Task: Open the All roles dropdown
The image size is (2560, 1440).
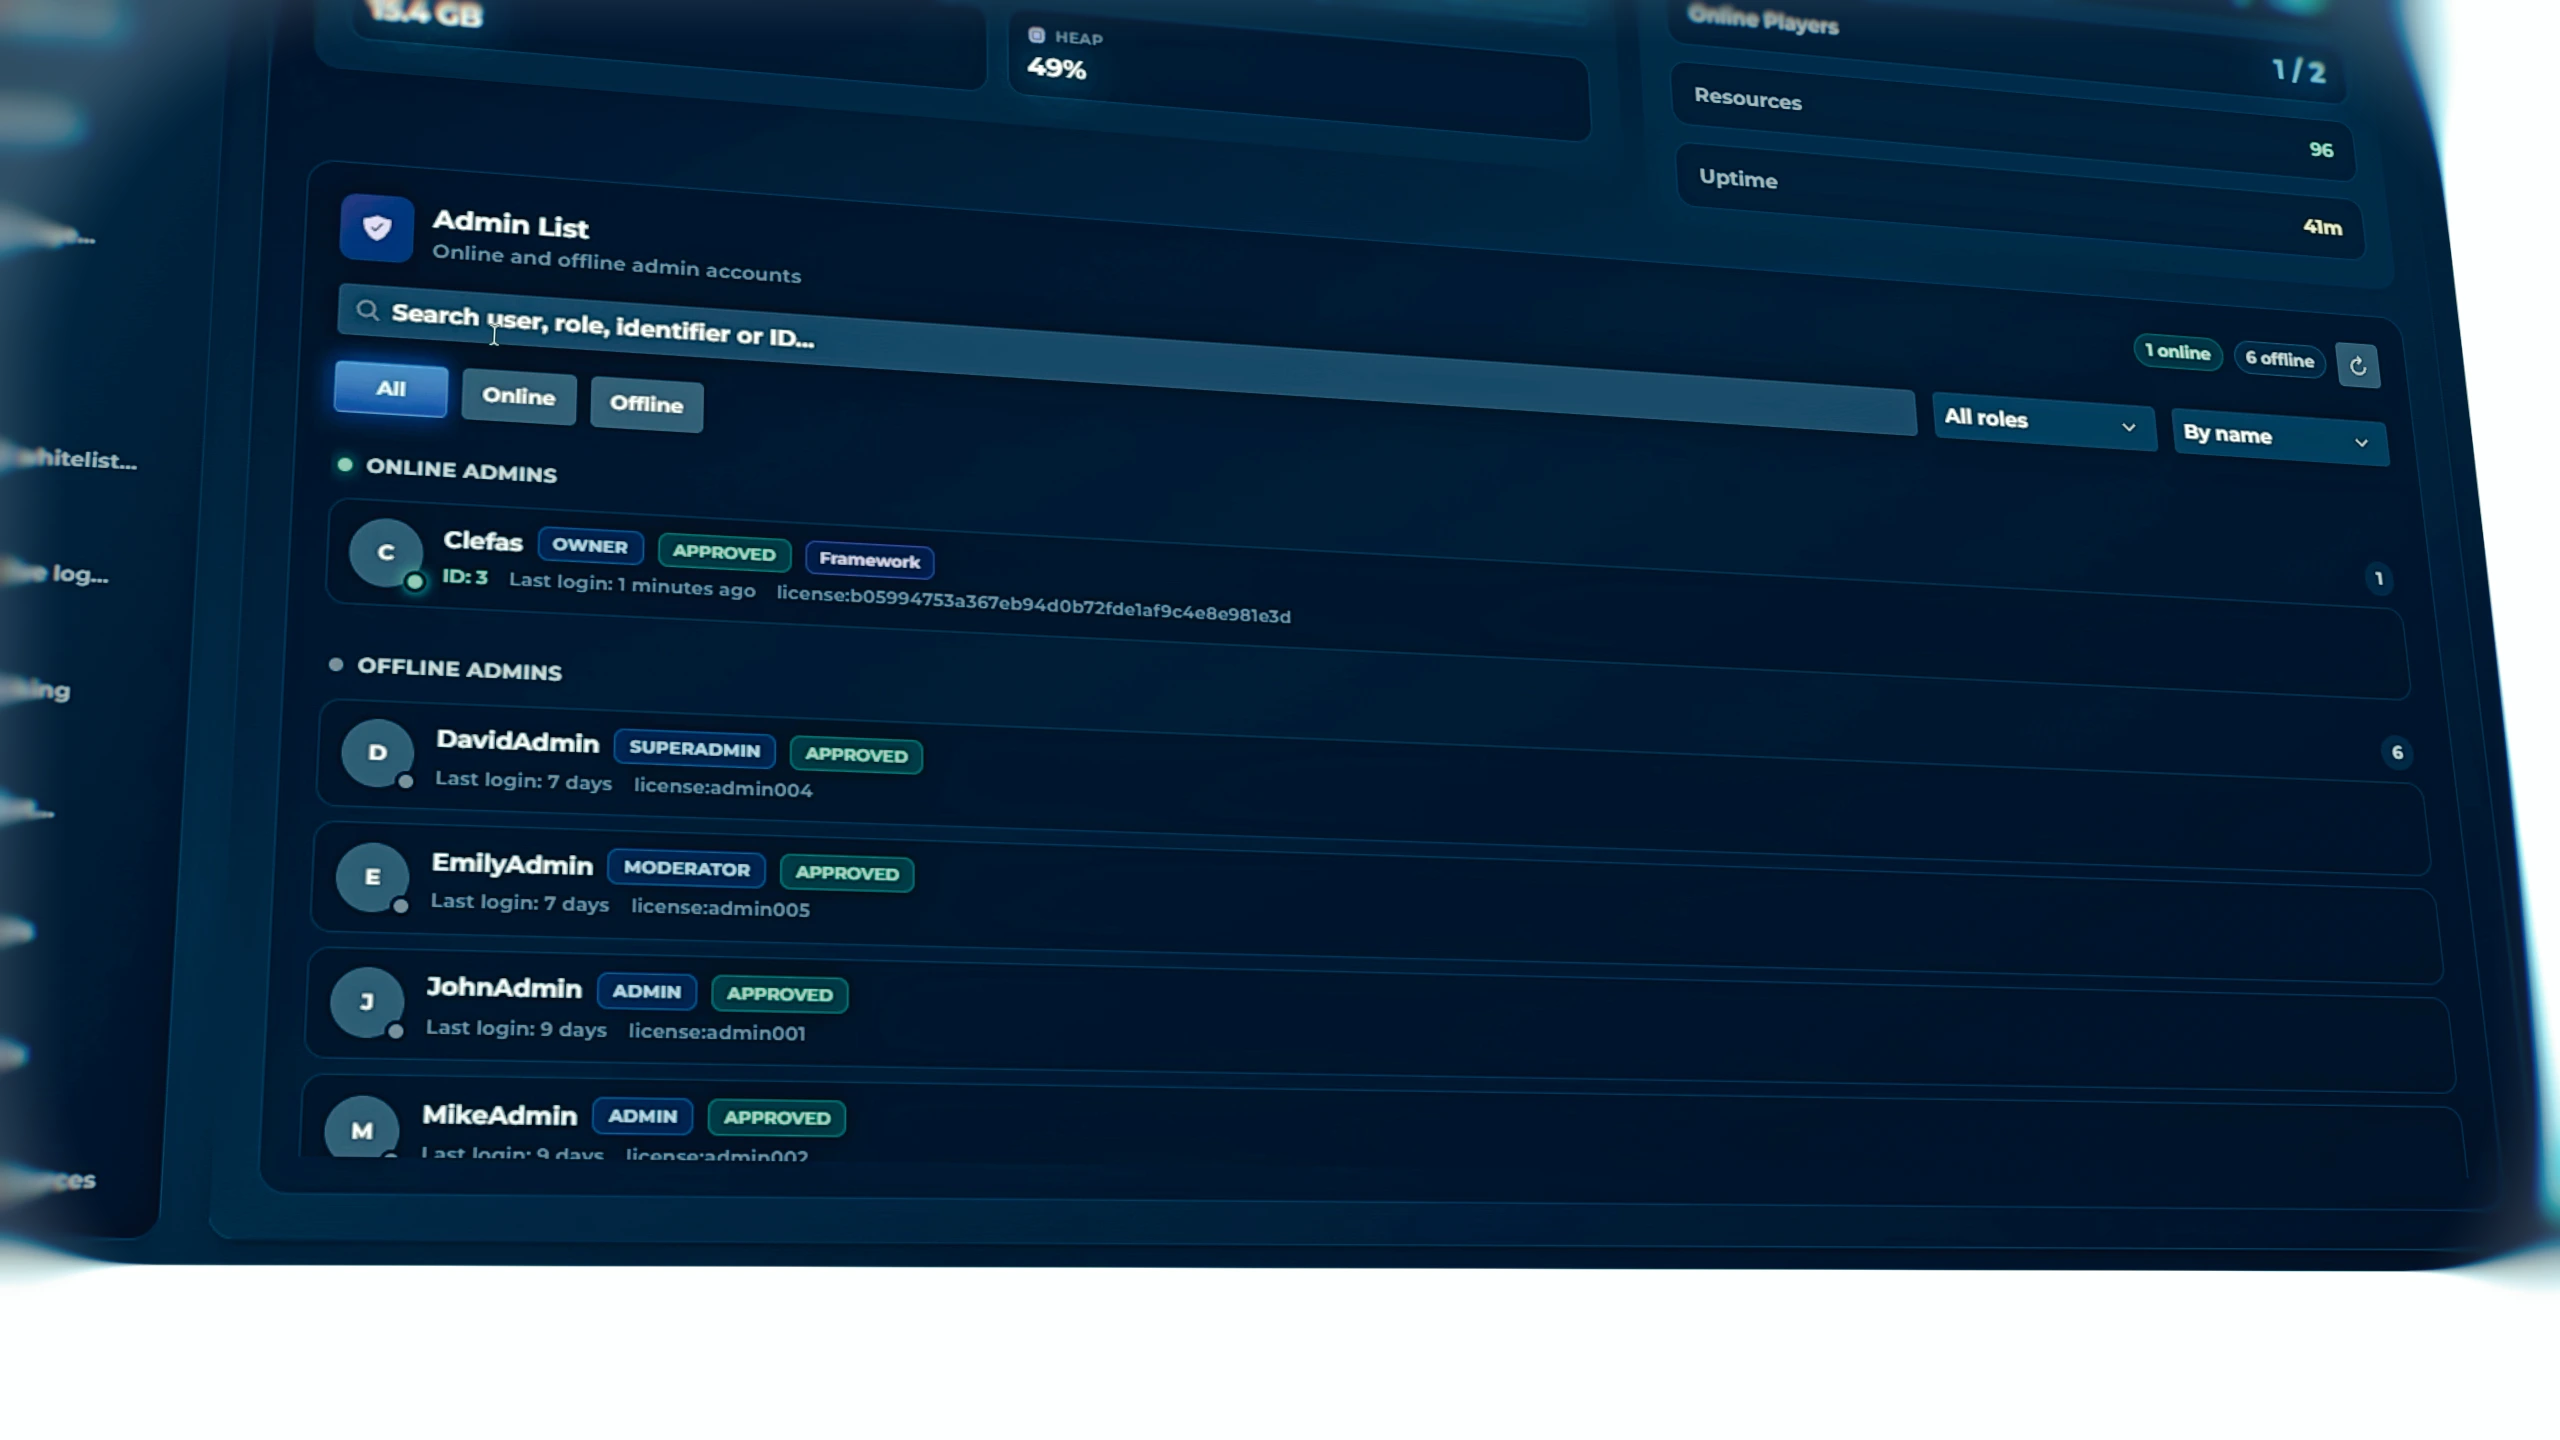Action: pos(2043,422)
